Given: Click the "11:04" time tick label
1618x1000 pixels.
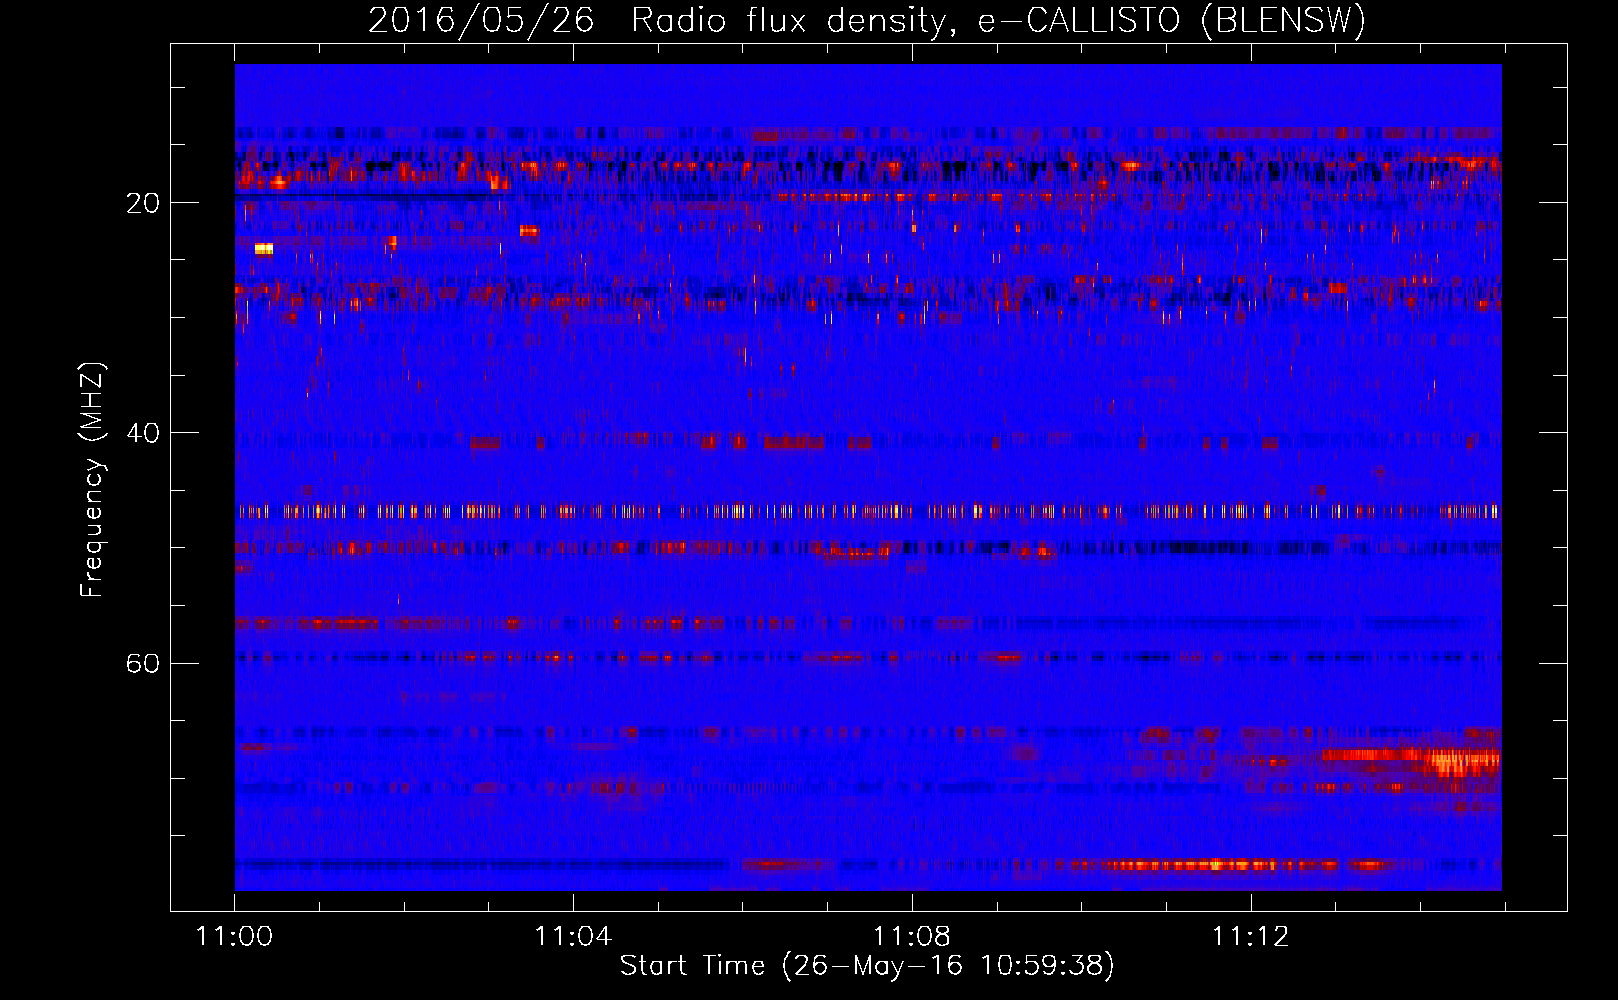Looking at the screenshot, I should pyautogui.click(x=573, y=936).
